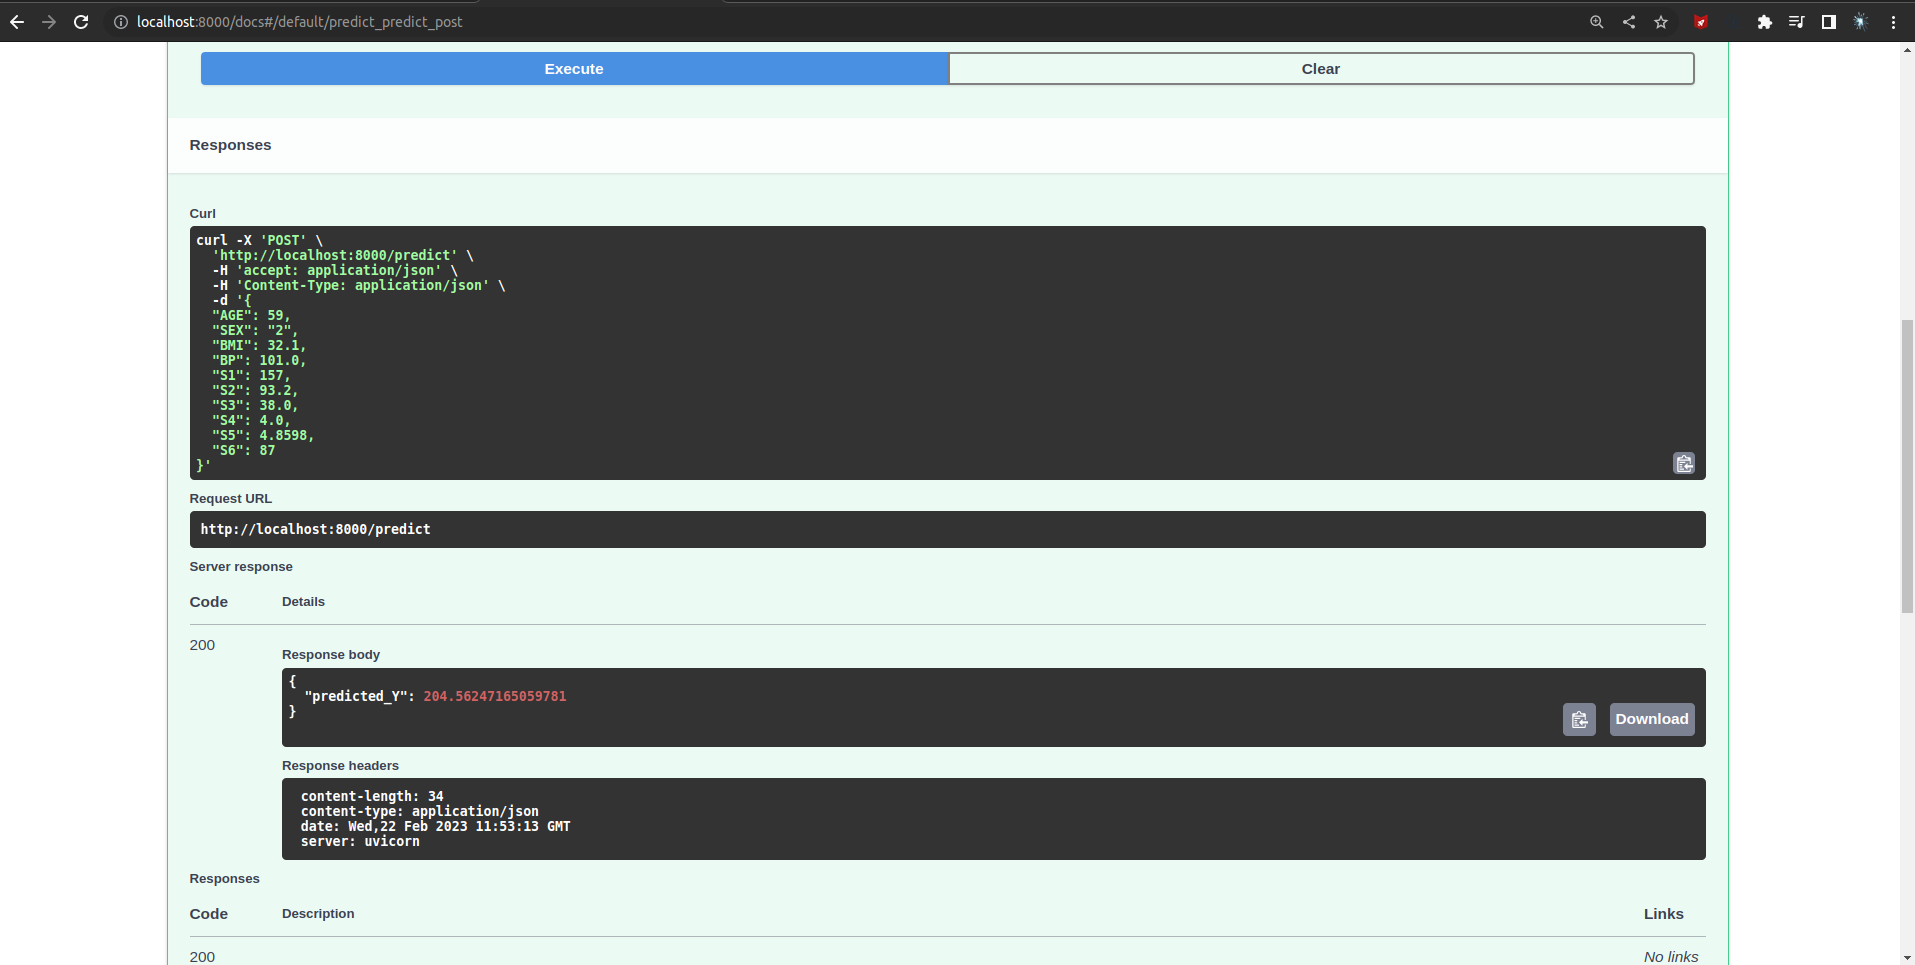Reload the page with the refresh icon
Screen dimensions: 1915x965
(x=81, y=22)
